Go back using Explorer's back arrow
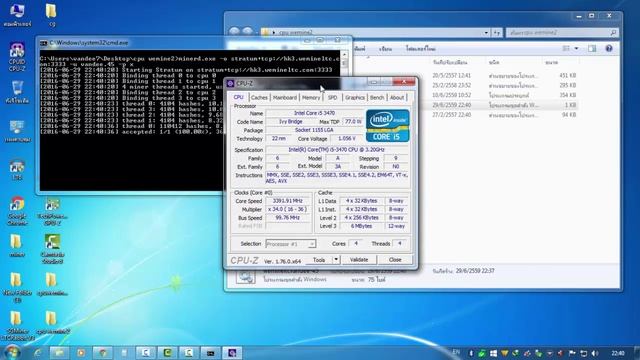 click(x=234, y=32)
